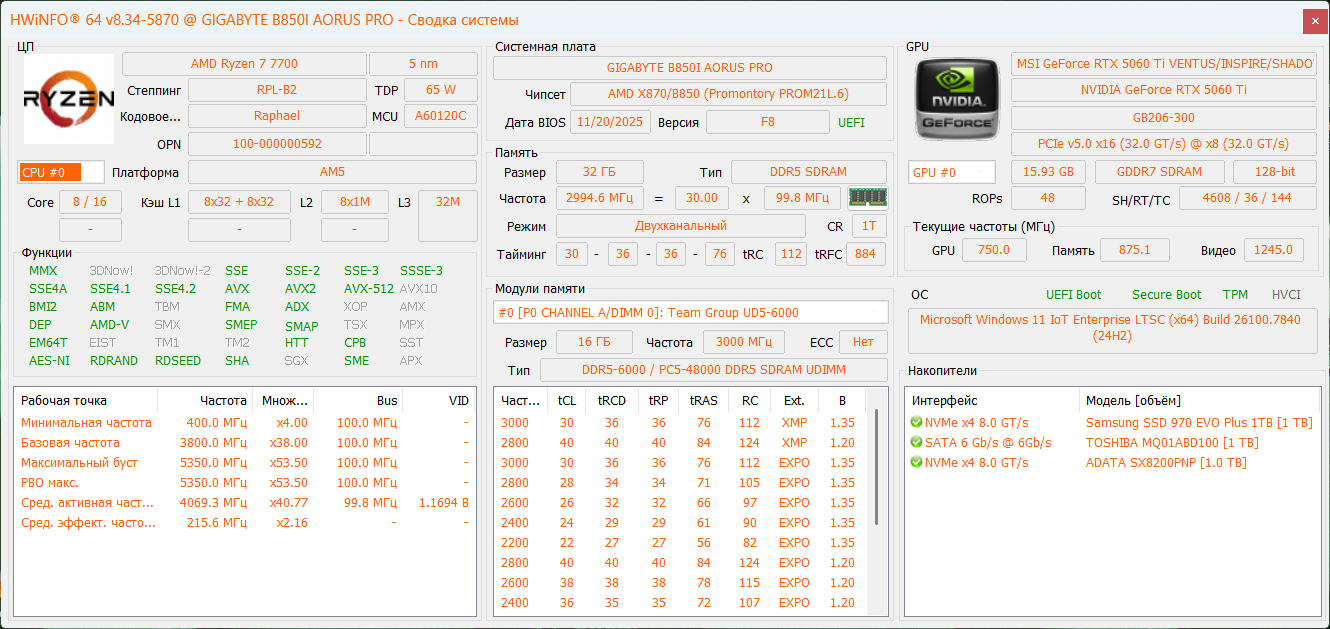Click the Samsung SSD 970 EVO status checkmark
This screenshot has height=629, width=1330.
pos(916,423)
